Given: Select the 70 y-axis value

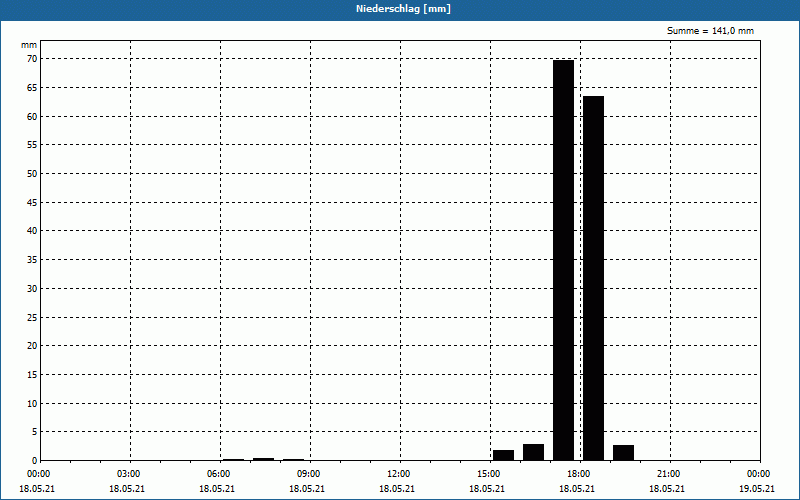Looking at the screenshot, I should tap(32, 59).
